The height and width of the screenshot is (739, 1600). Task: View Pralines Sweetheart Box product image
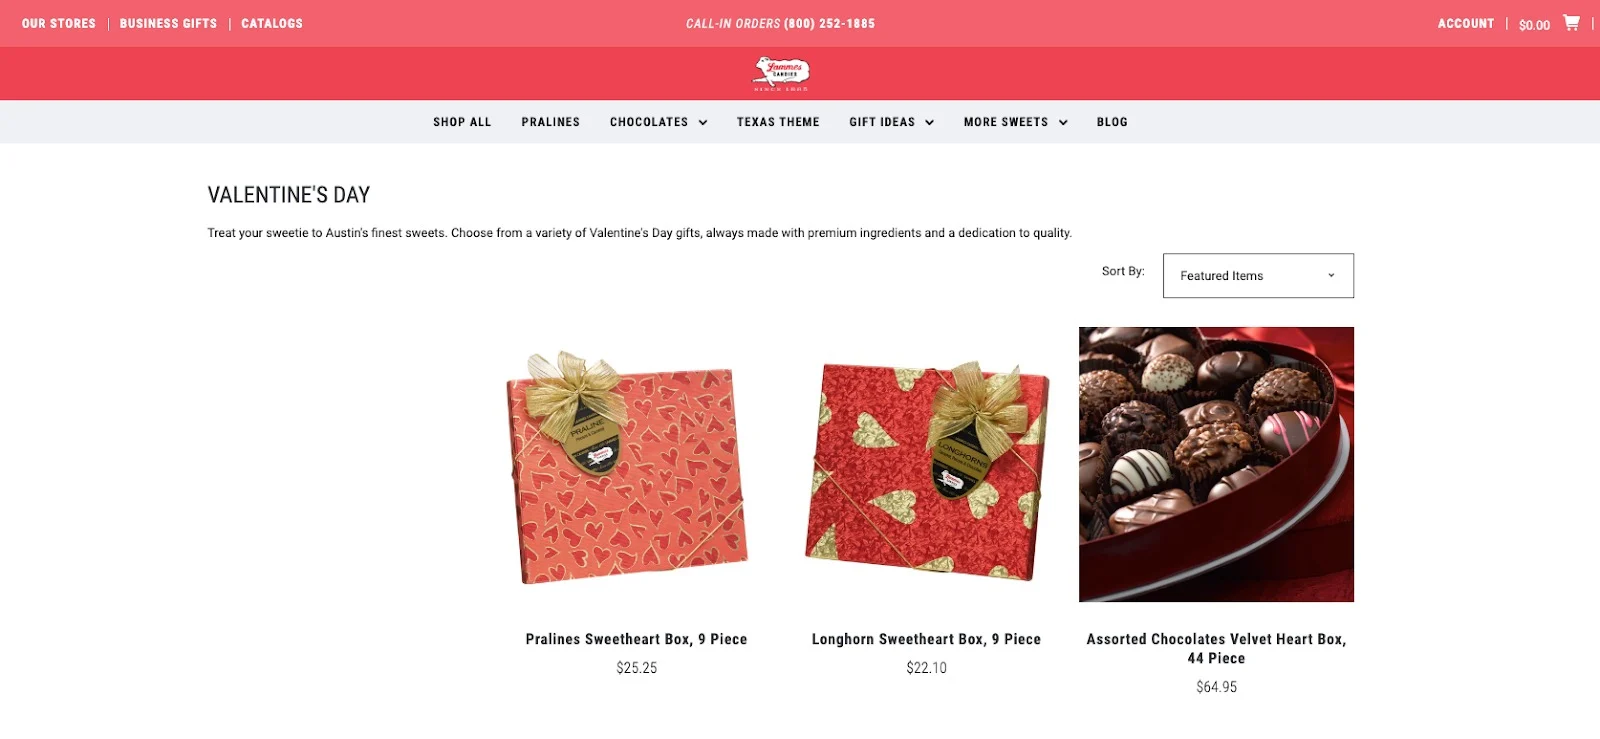(x=627, y=467)
